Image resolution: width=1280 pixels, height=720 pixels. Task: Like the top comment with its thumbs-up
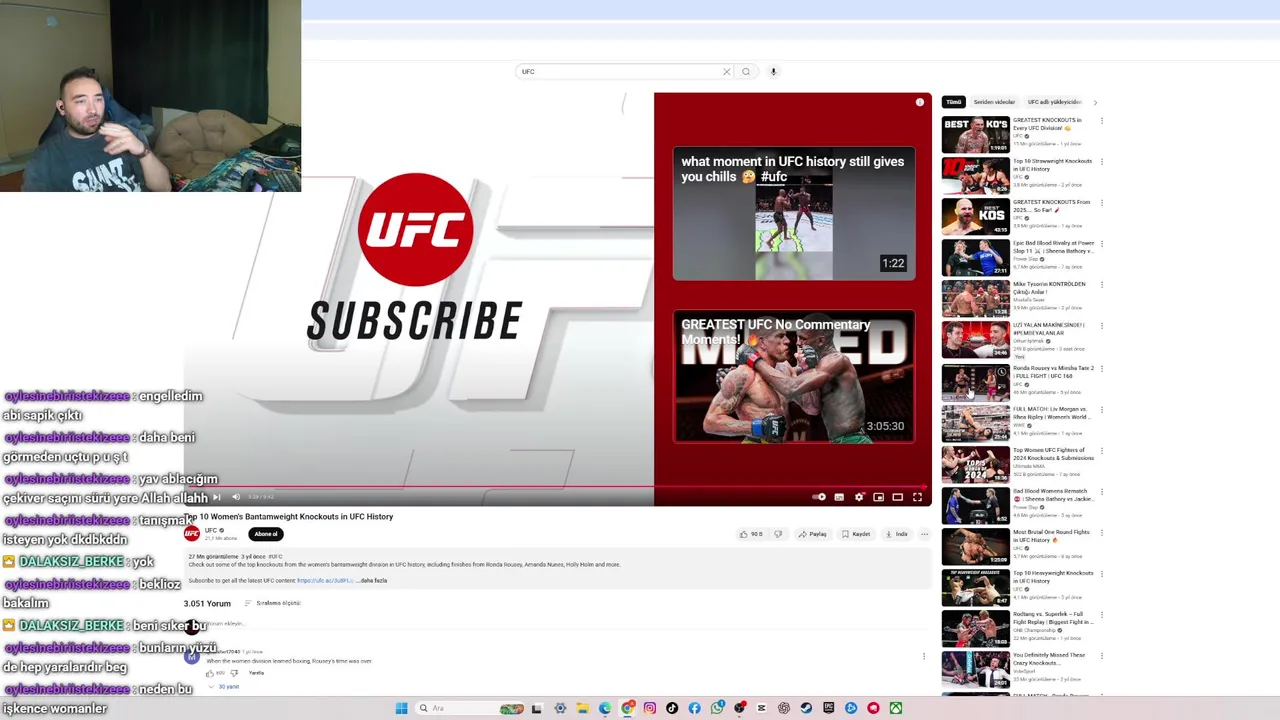[210, 673]
